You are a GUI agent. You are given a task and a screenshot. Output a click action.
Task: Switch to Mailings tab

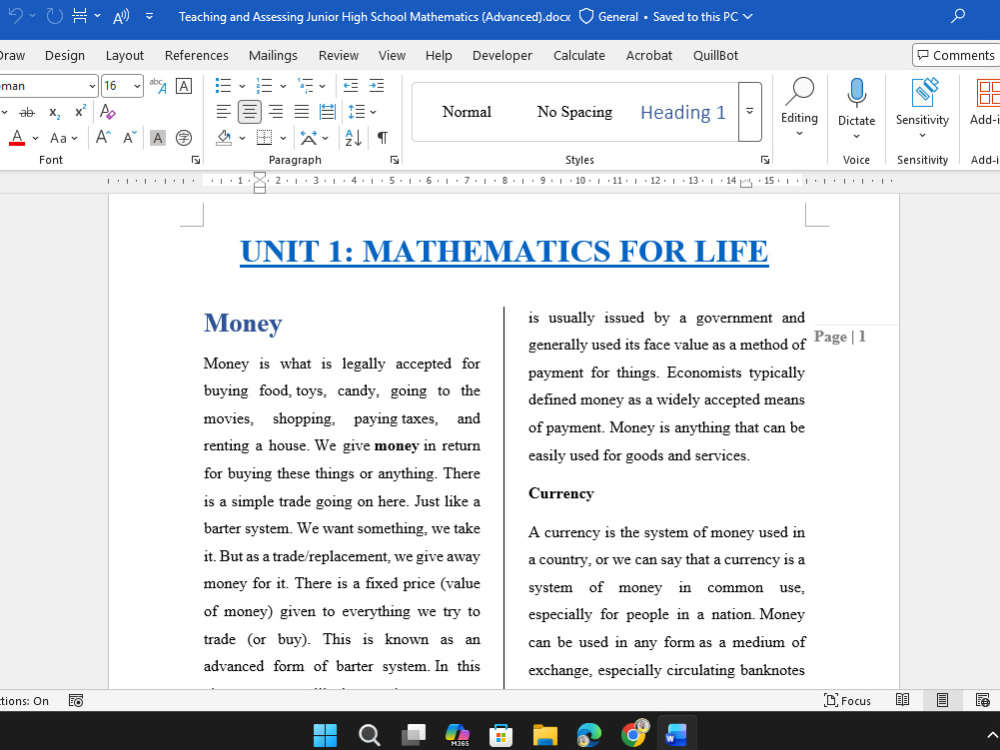(273, 55)
